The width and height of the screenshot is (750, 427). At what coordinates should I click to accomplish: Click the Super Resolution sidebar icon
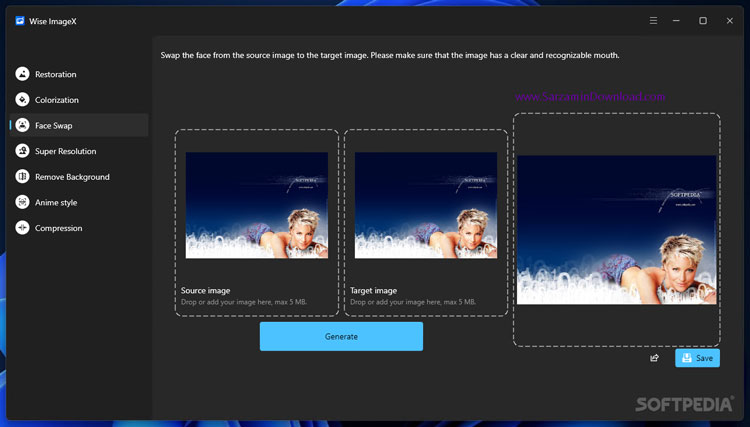[x=22, y=151]
